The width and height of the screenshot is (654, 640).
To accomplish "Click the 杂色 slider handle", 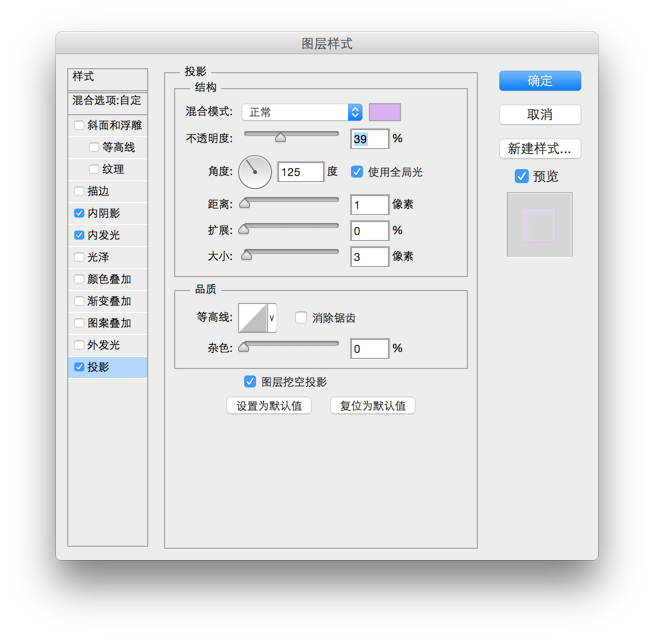I will [244, 347].
